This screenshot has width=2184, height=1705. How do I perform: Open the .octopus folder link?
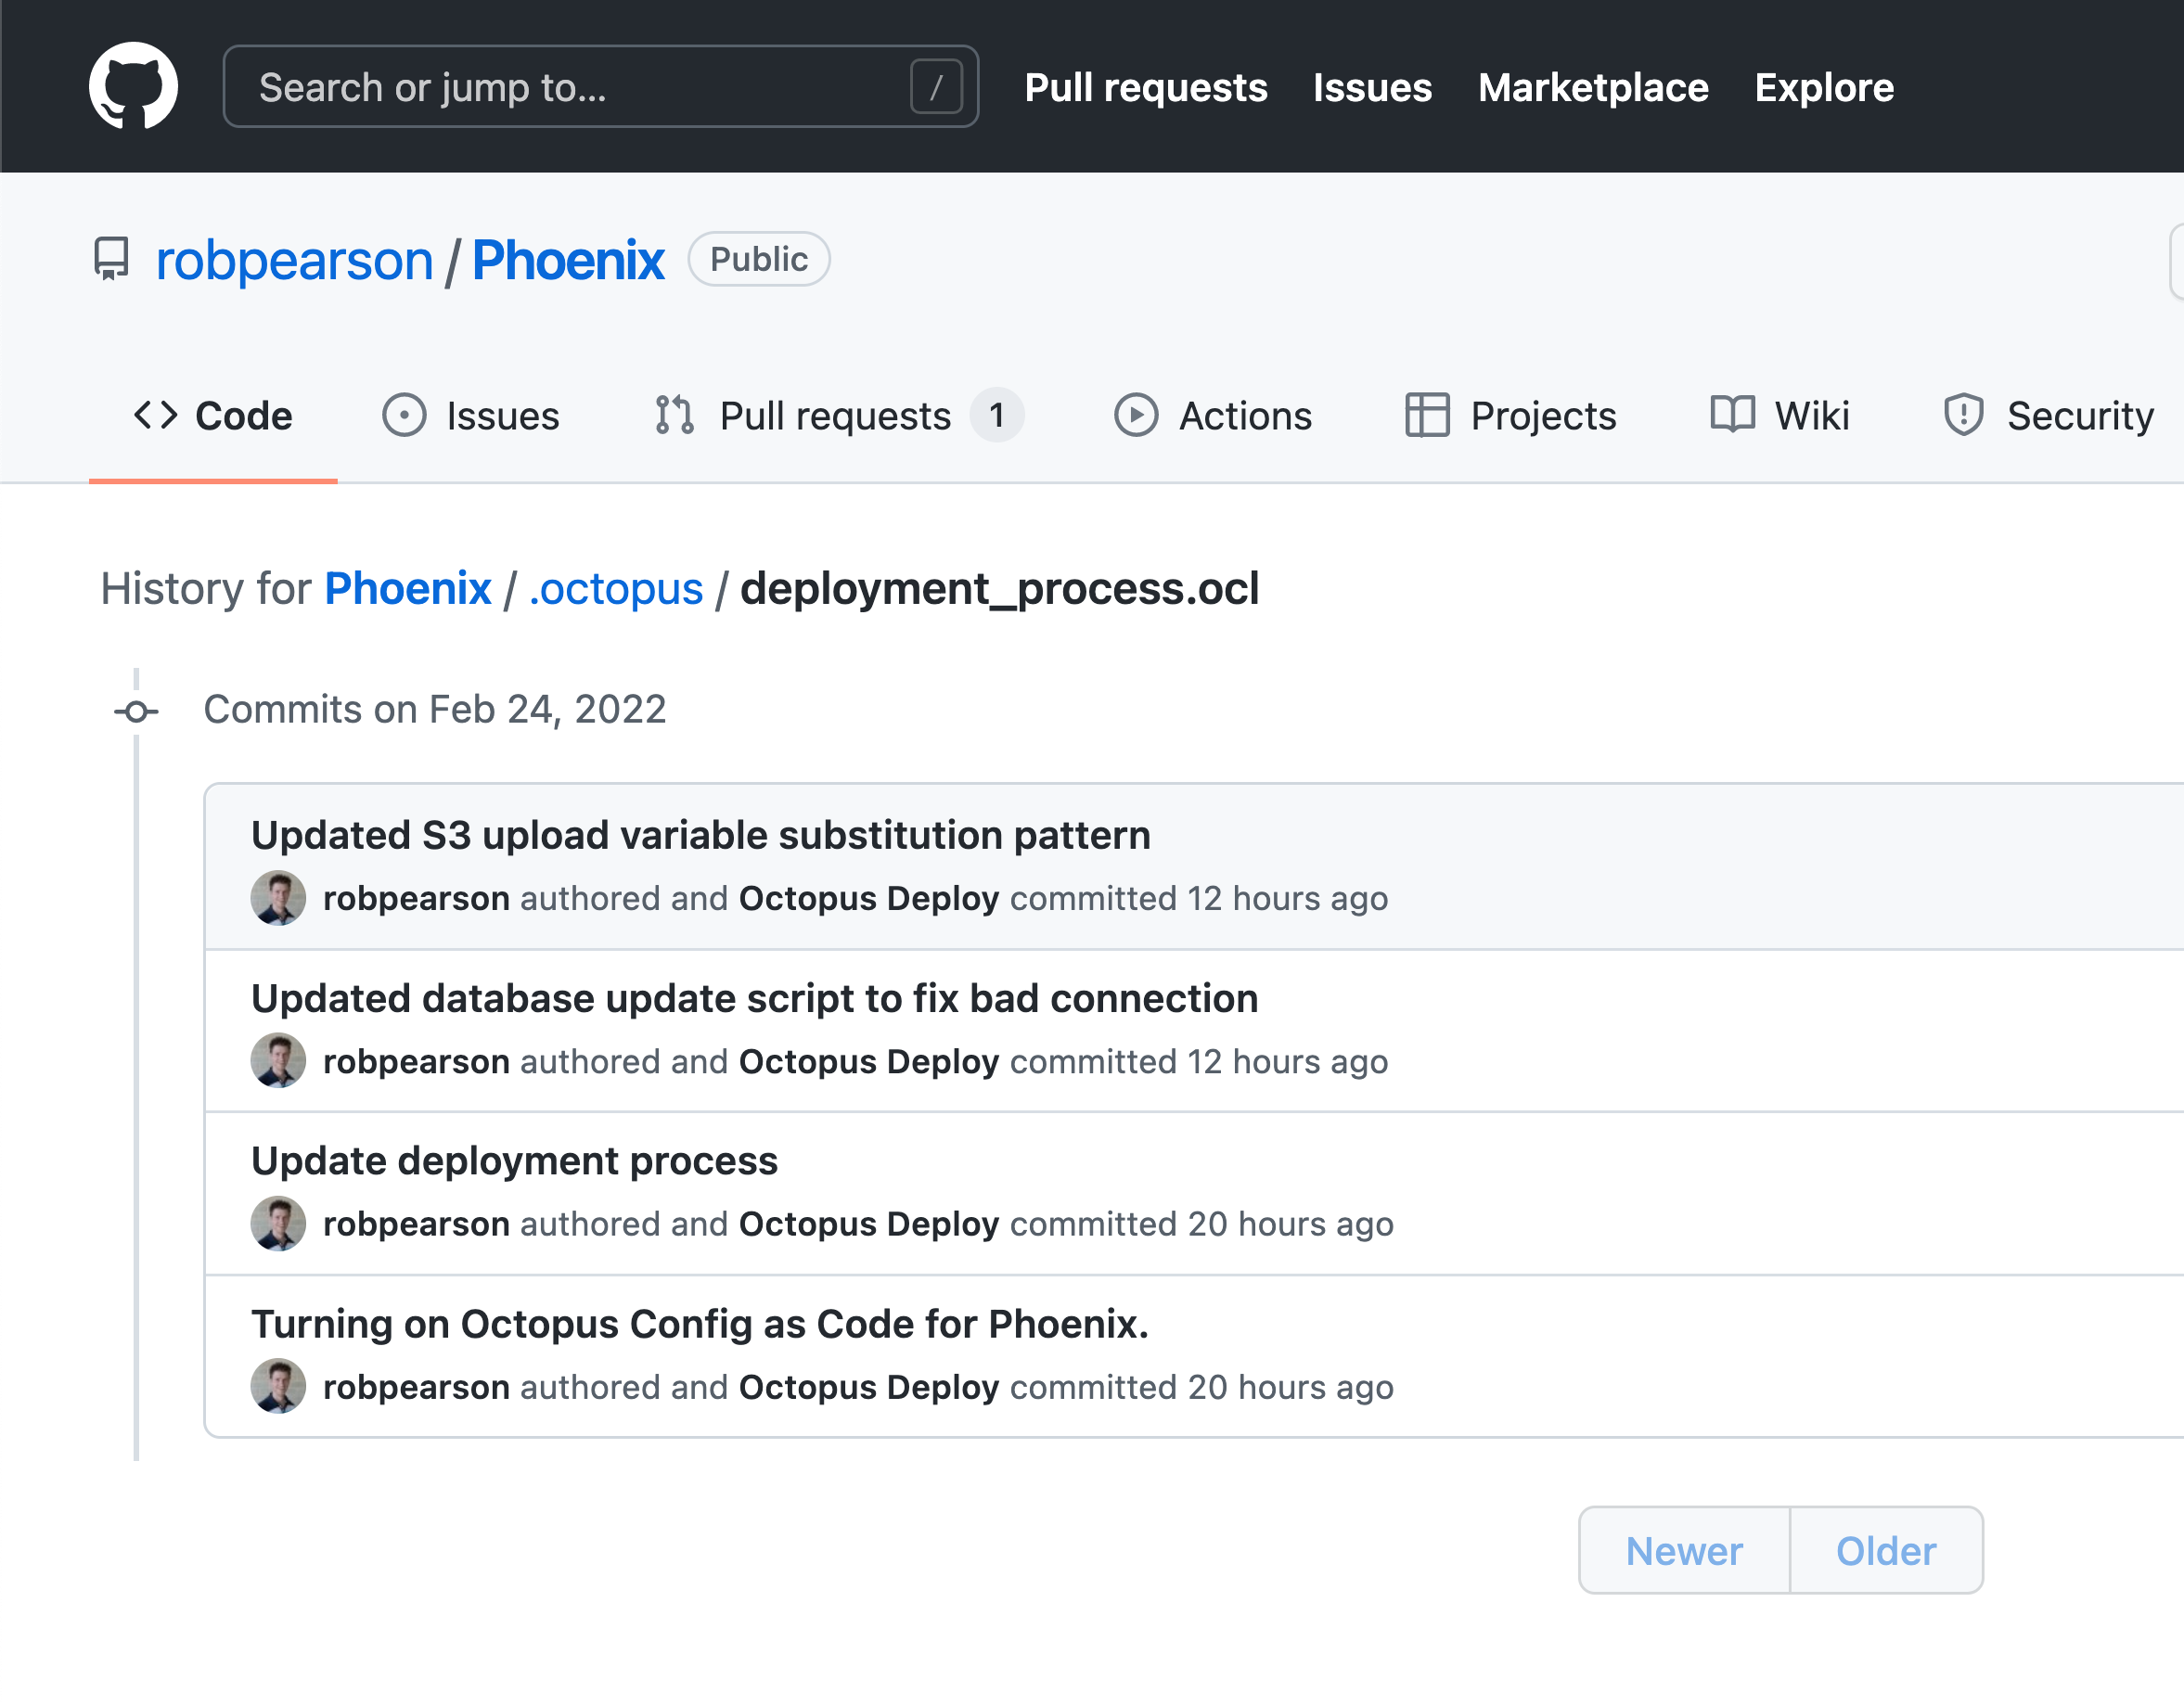click(x=614, y=588)
